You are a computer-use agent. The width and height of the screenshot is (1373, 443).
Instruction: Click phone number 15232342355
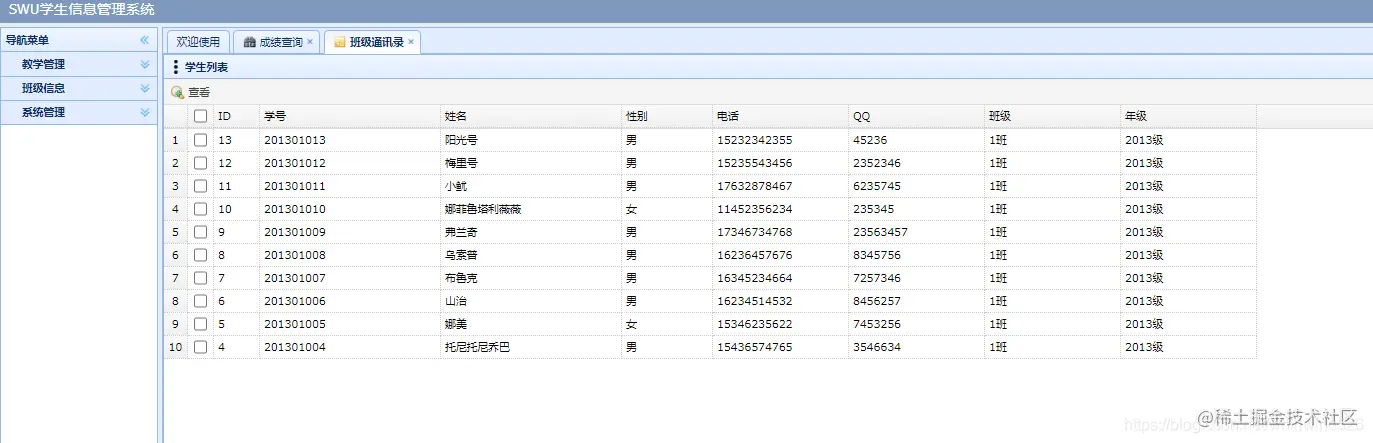[x=754, y=140]
